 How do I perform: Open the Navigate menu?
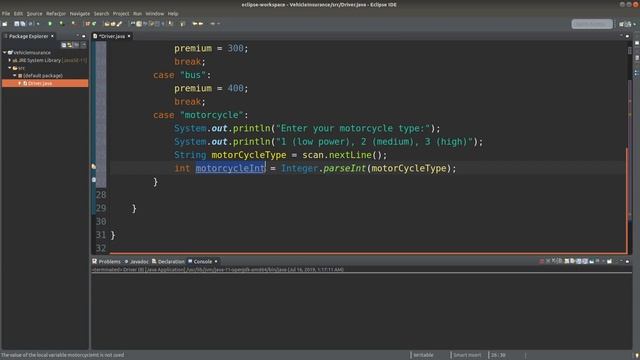[80, 13]
